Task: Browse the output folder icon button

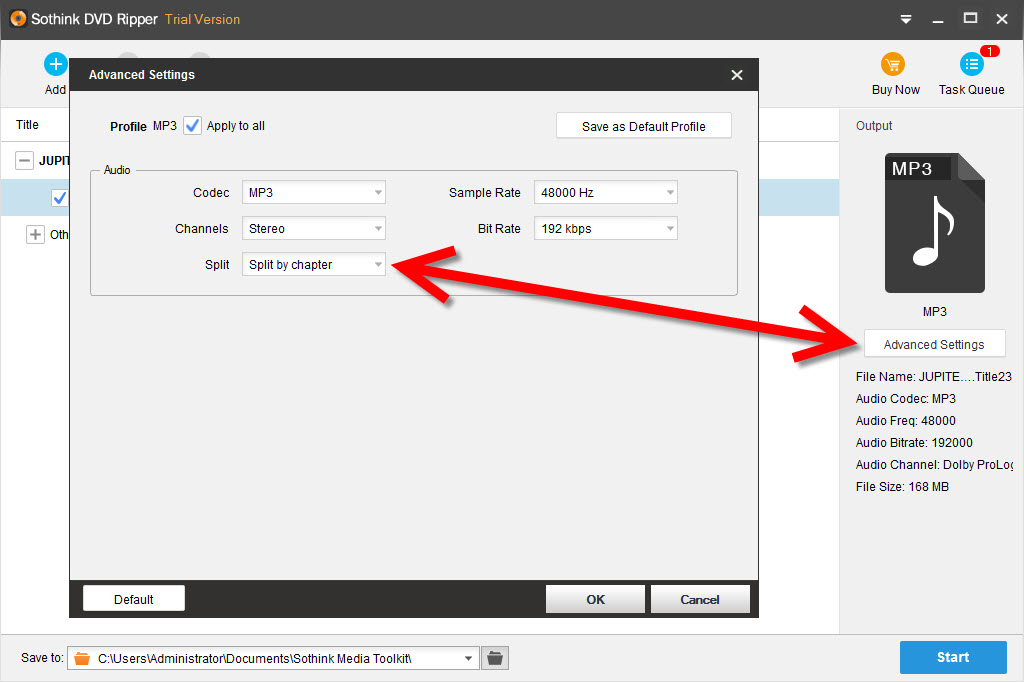Action: 495,658
